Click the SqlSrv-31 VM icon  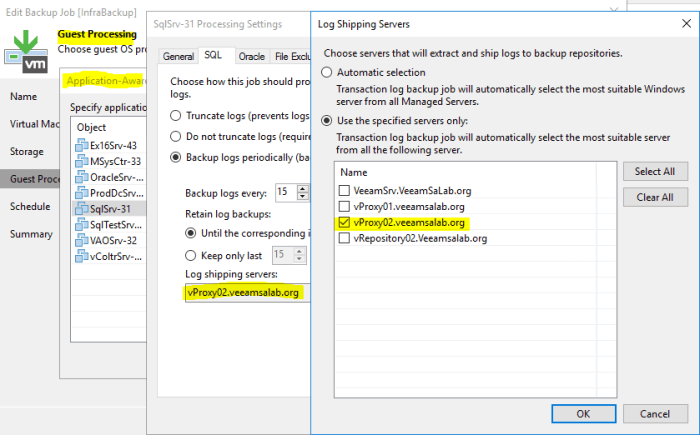82,209
